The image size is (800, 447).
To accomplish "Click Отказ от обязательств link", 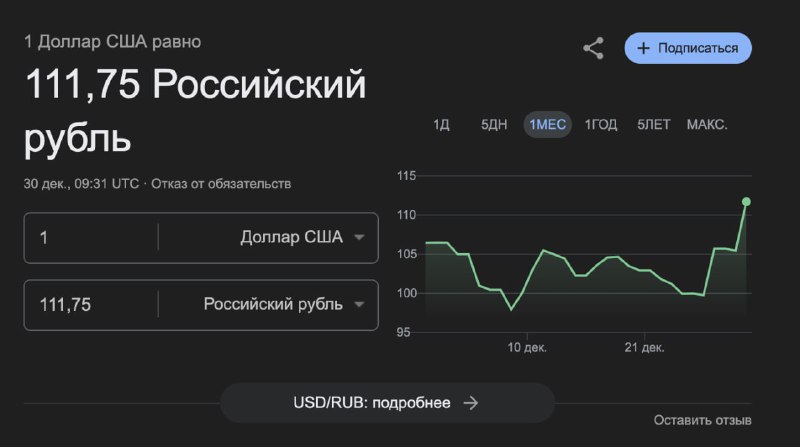I will [221, 184].
